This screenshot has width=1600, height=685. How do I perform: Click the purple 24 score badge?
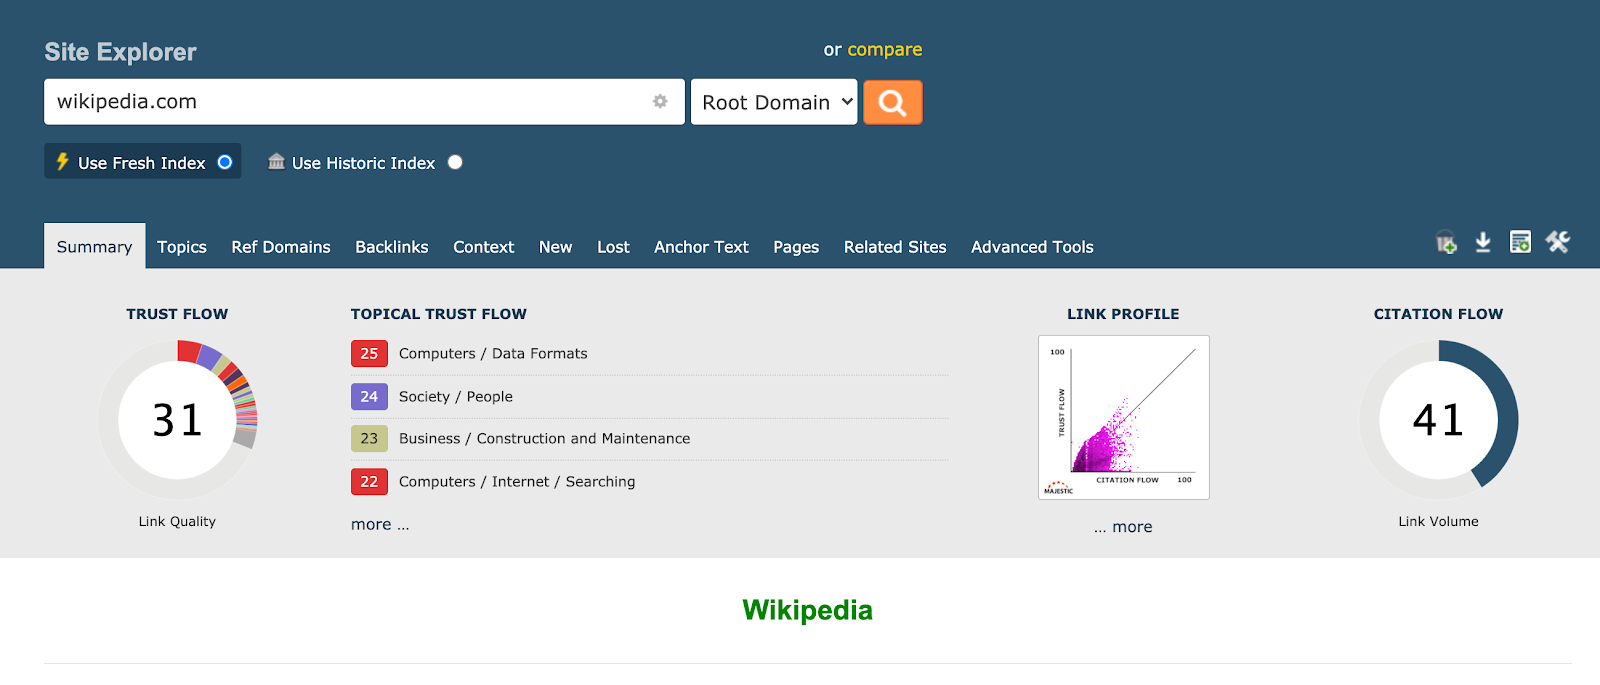[x=369, y=396]
